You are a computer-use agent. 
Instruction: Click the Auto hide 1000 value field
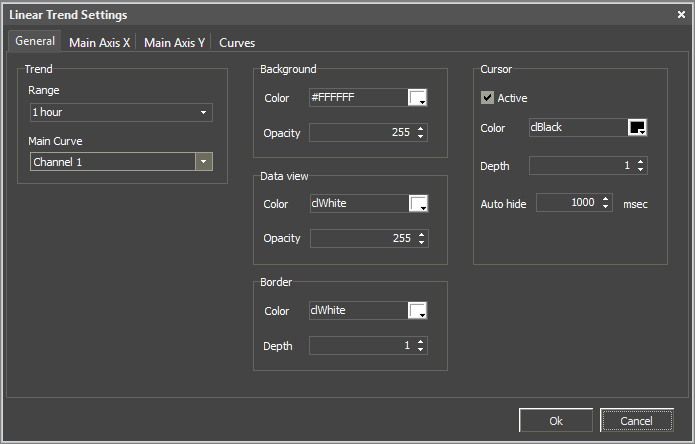coord(568,203)
